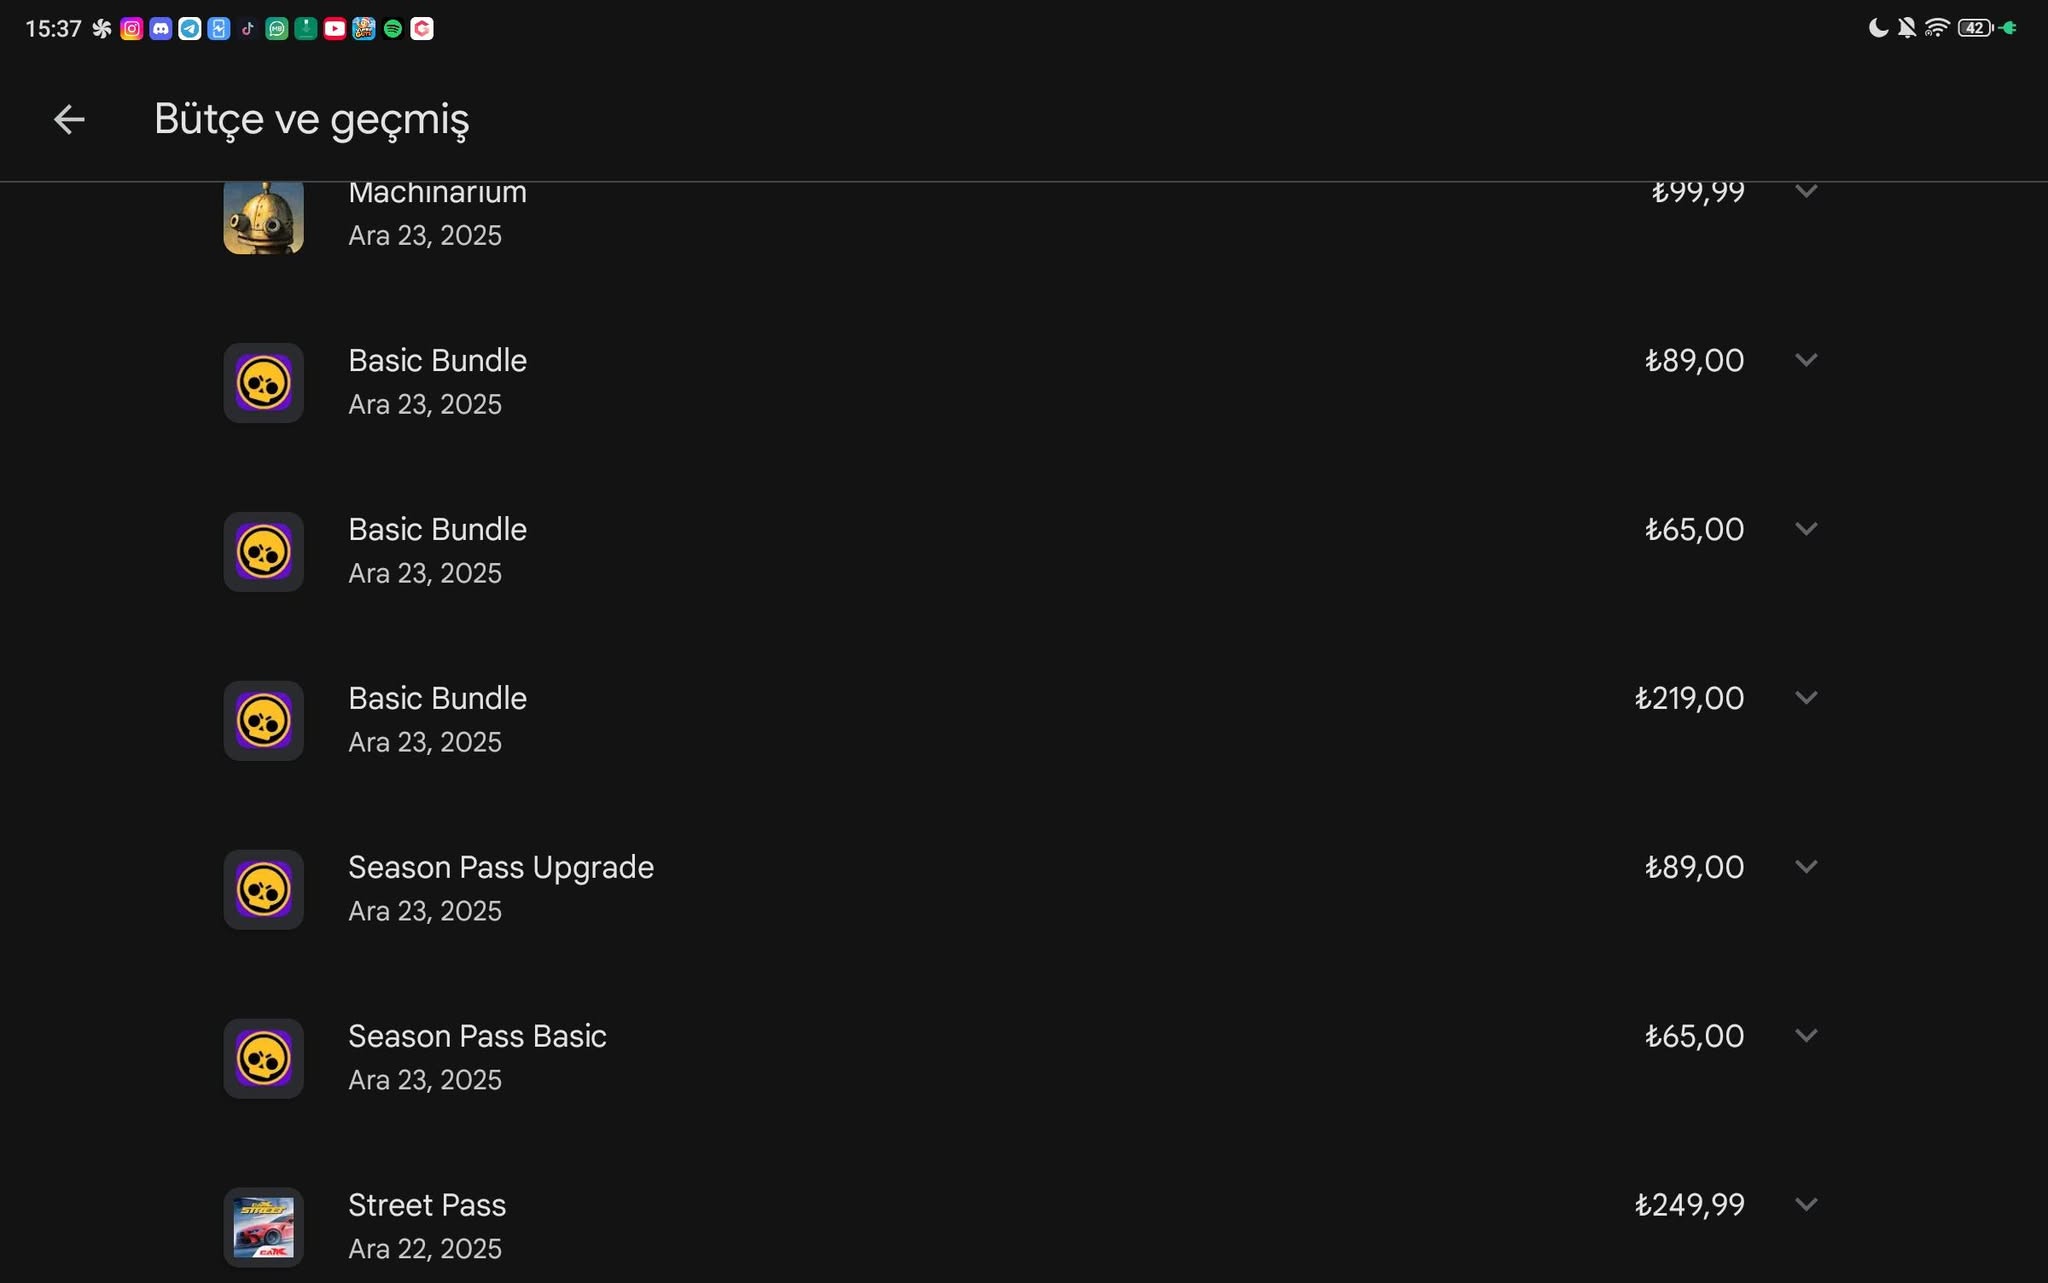Go back using the arrow icon
The height and width of the screenshot is (1283, 2048).
(x=69, y=120)
